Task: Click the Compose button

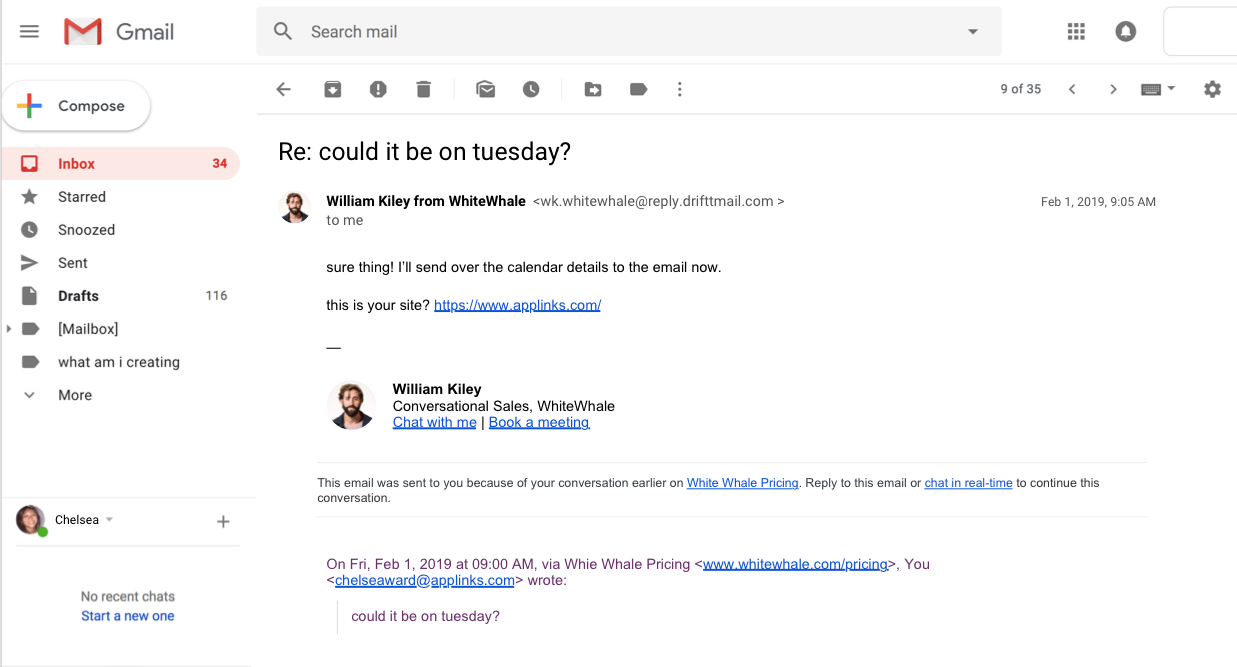Action: [x=76, y=106]
